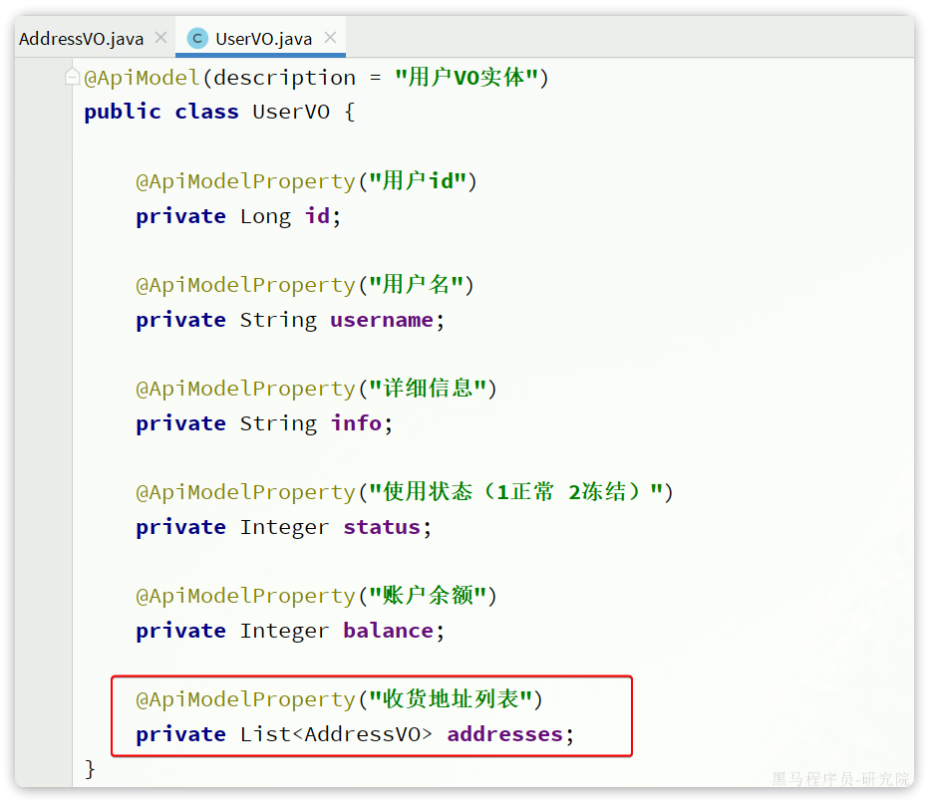
Task: Click the 'public' keyword
Action: pyautogui.click(x=123, y=112)
